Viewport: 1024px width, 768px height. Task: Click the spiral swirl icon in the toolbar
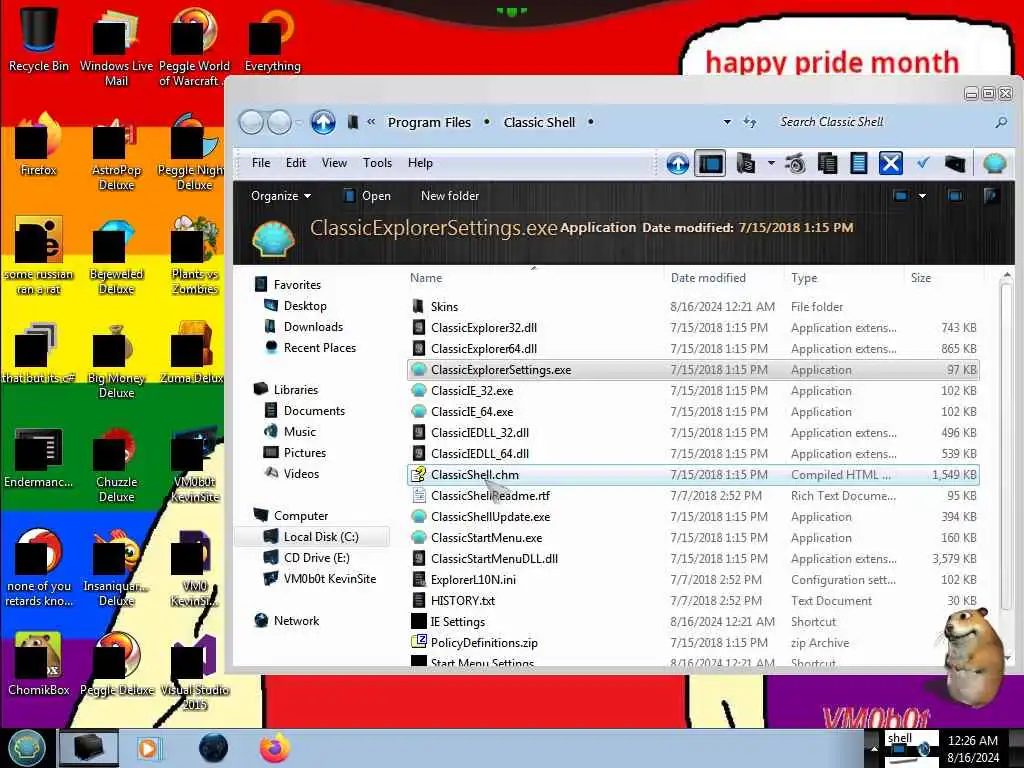tap(795, 163)
